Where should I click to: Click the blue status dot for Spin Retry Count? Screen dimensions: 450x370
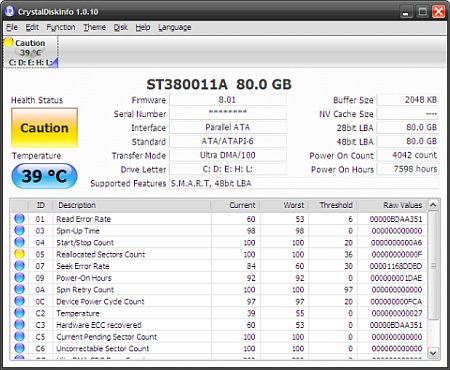(19, 289)
